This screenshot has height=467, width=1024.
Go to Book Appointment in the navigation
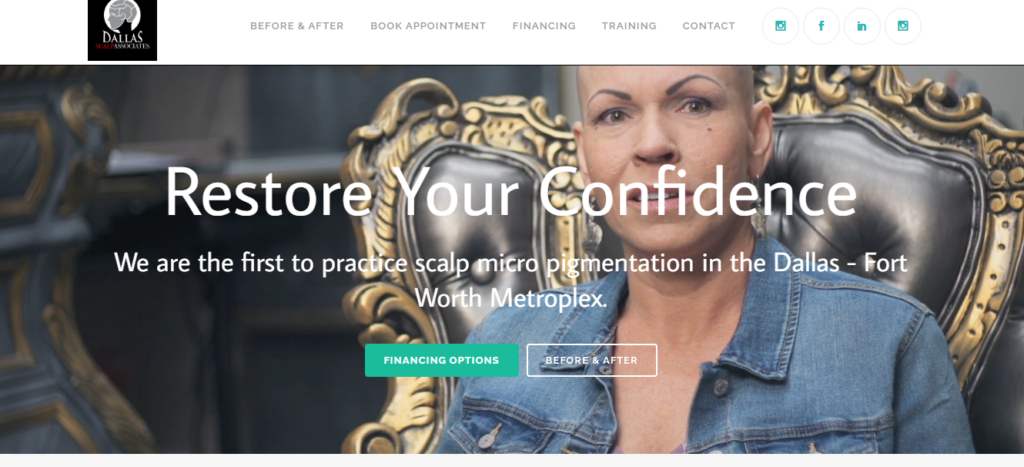(x=428, y=26)
